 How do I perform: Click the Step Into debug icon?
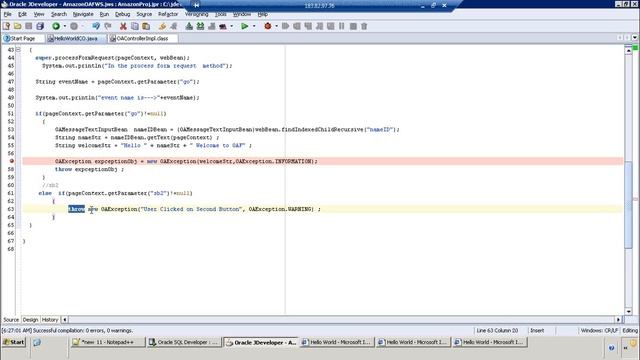(x=308, y=26)
